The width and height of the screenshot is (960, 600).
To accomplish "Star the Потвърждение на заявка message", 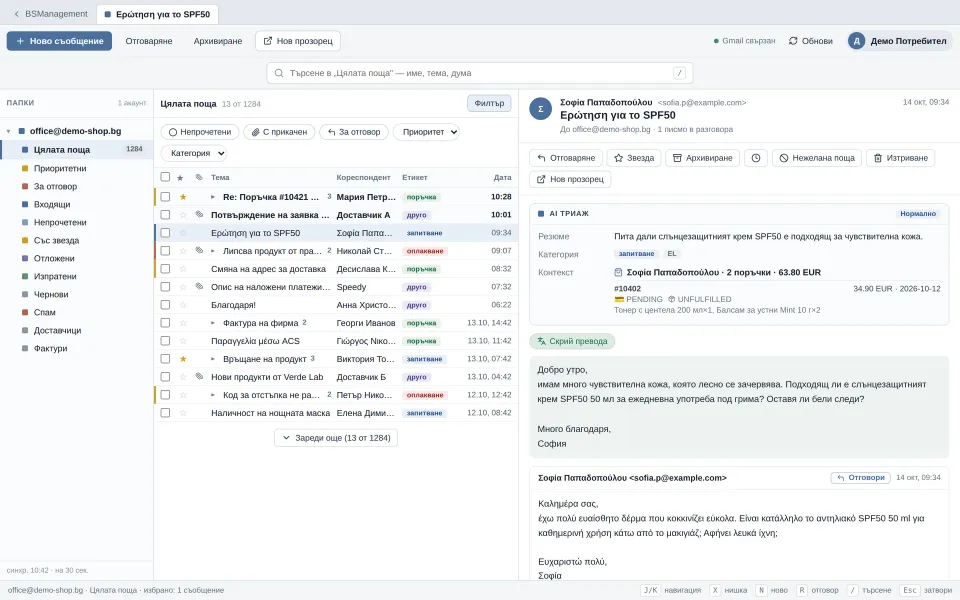I will point(183,215).
